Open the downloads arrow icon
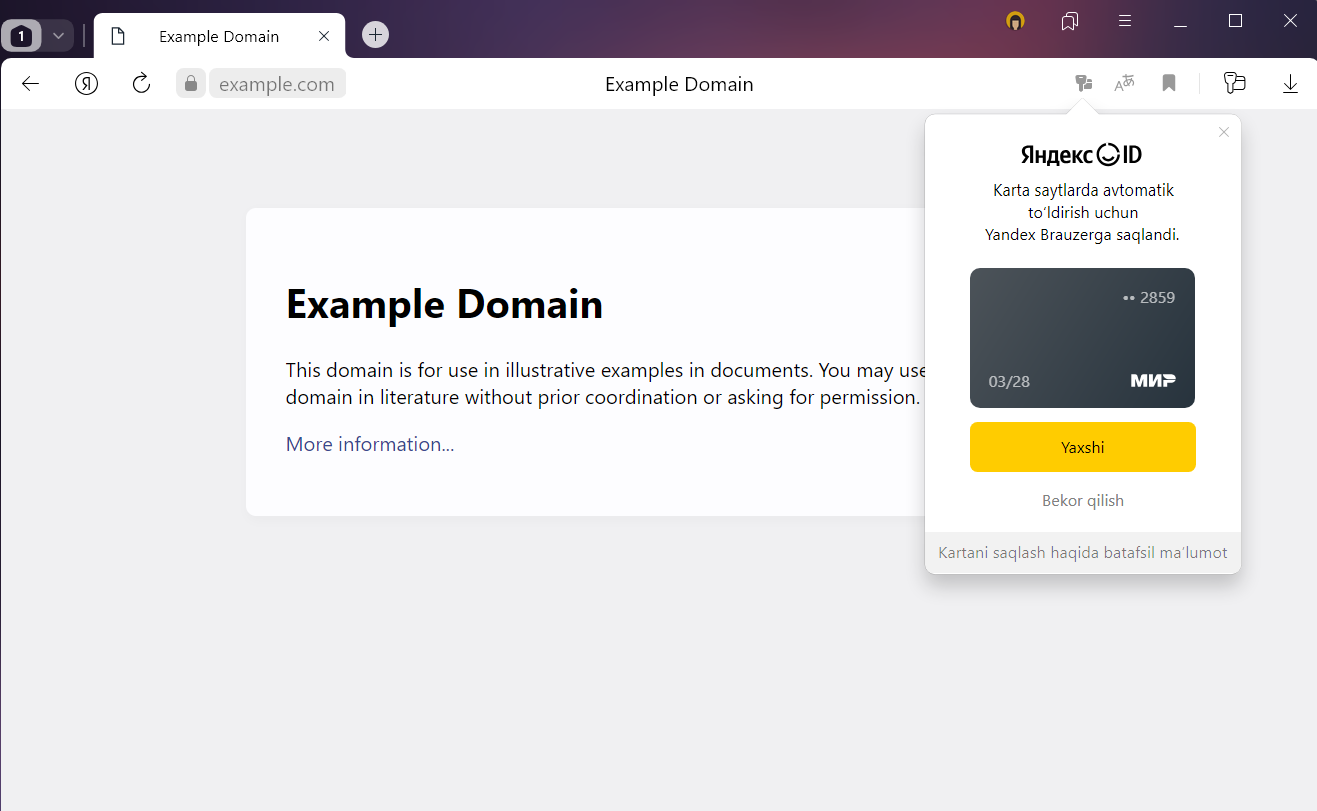 (1290, 84)
